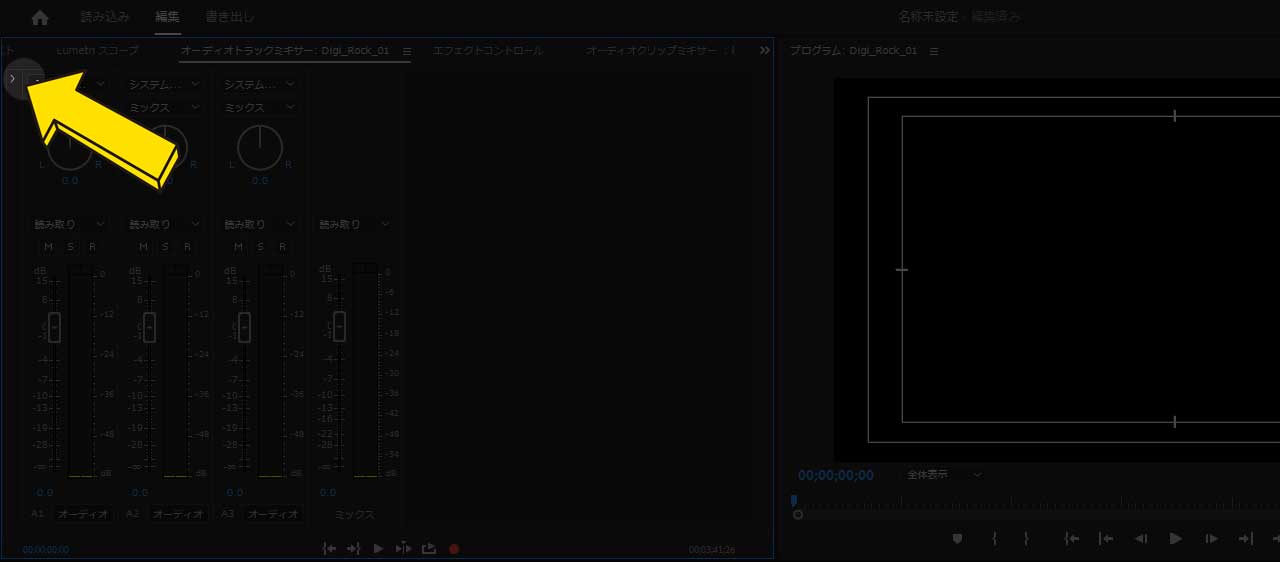The height and width of the screenshot is (562, 1280).
Task: Mute audio track A1
Action: (x=48, y=247)
